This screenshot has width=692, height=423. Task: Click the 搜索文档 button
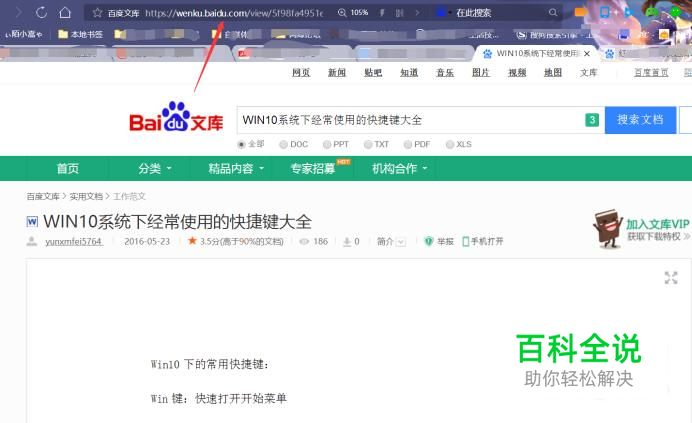tap(640, 120)
